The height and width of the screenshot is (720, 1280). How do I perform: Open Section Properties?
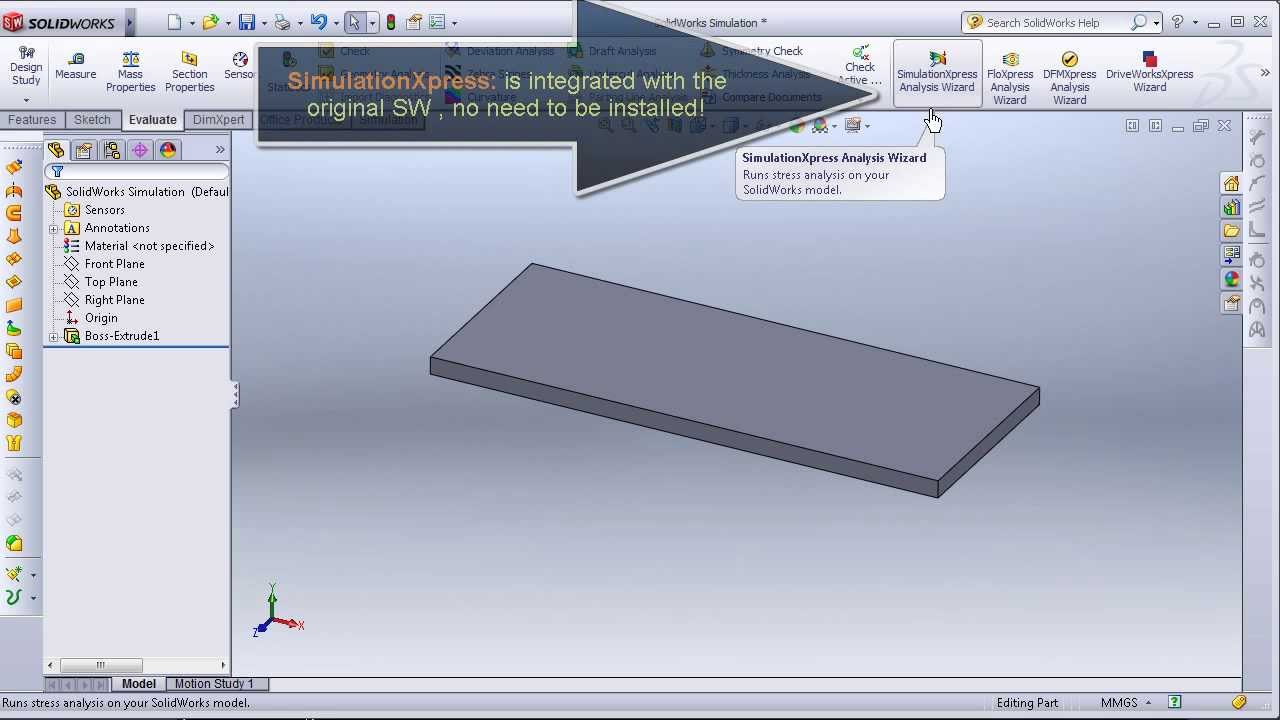click(189, 72)
